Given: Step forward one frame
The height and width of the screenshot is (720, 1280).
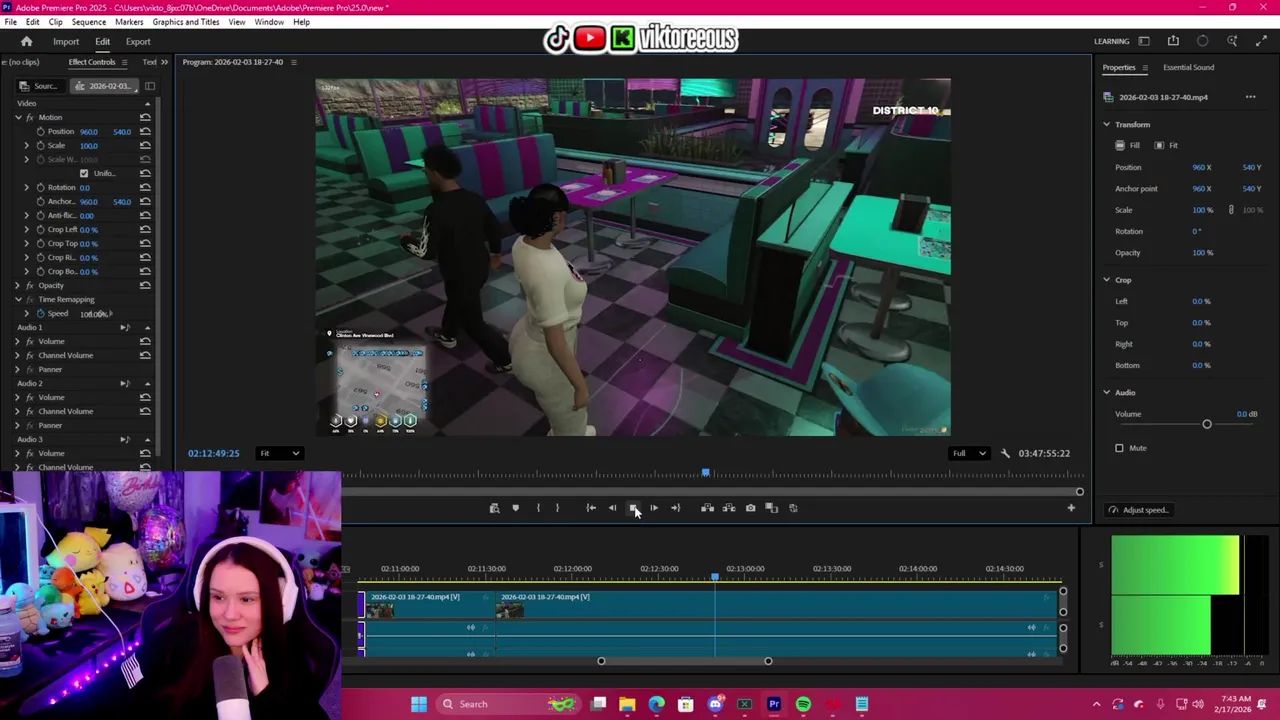Looking at the screenshot, I should point(654,508).
